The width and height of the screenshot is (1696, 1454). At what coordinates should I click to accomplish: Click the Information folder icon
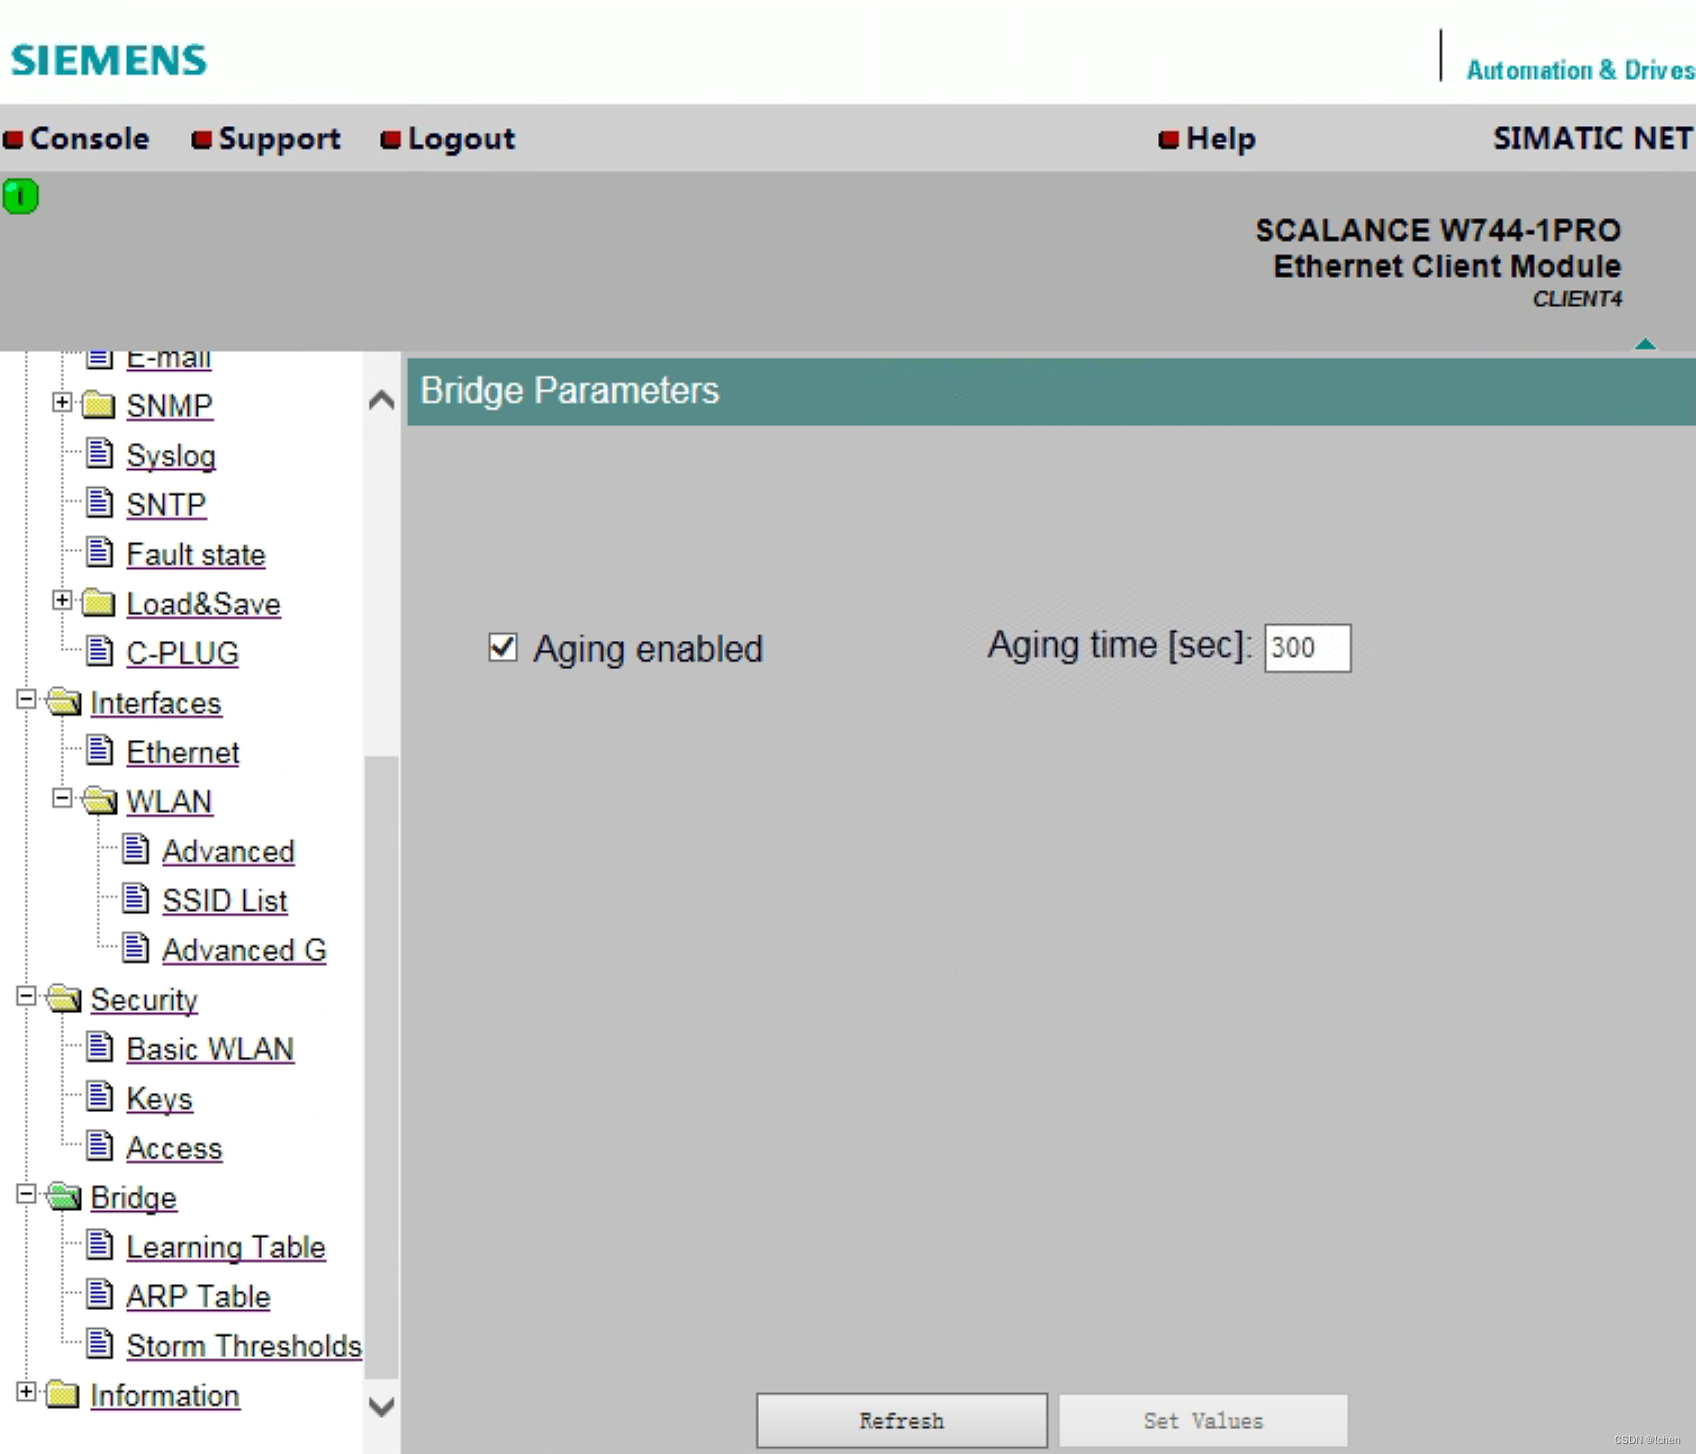click(62, 1395)
